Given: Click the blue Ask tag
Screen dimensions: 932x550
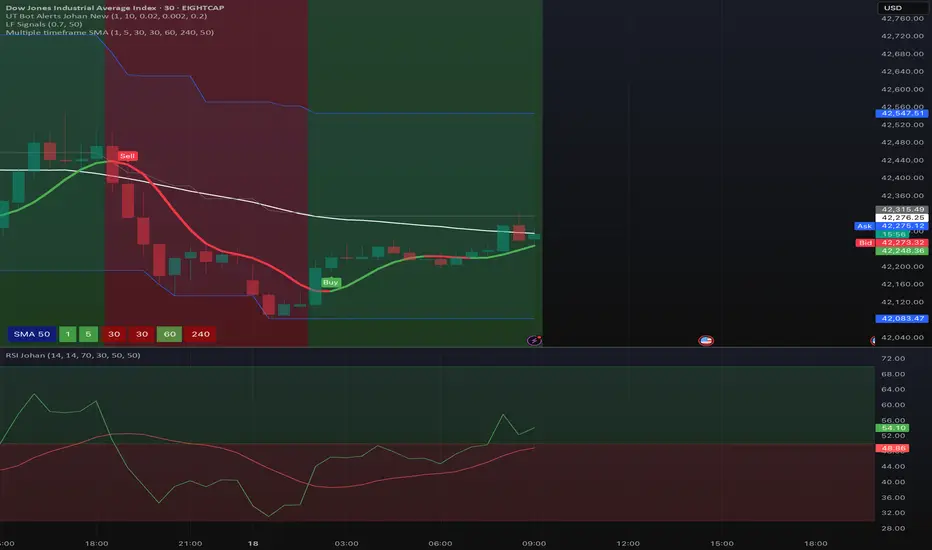Looking at the screenshot, I should tap(864, 226).
